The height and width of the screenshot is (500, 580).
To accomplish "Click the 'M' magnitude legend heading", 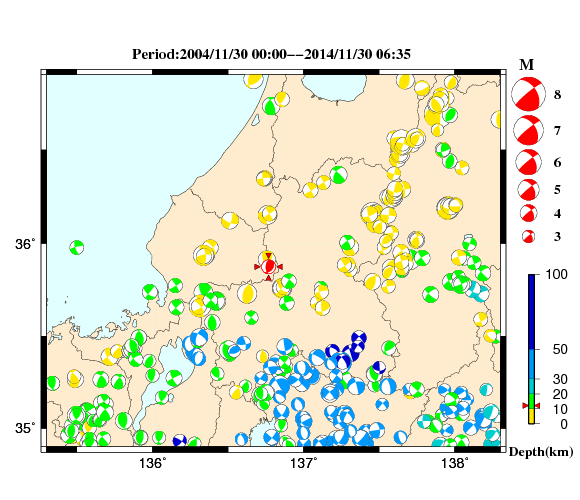I will [x=526, y=65].
